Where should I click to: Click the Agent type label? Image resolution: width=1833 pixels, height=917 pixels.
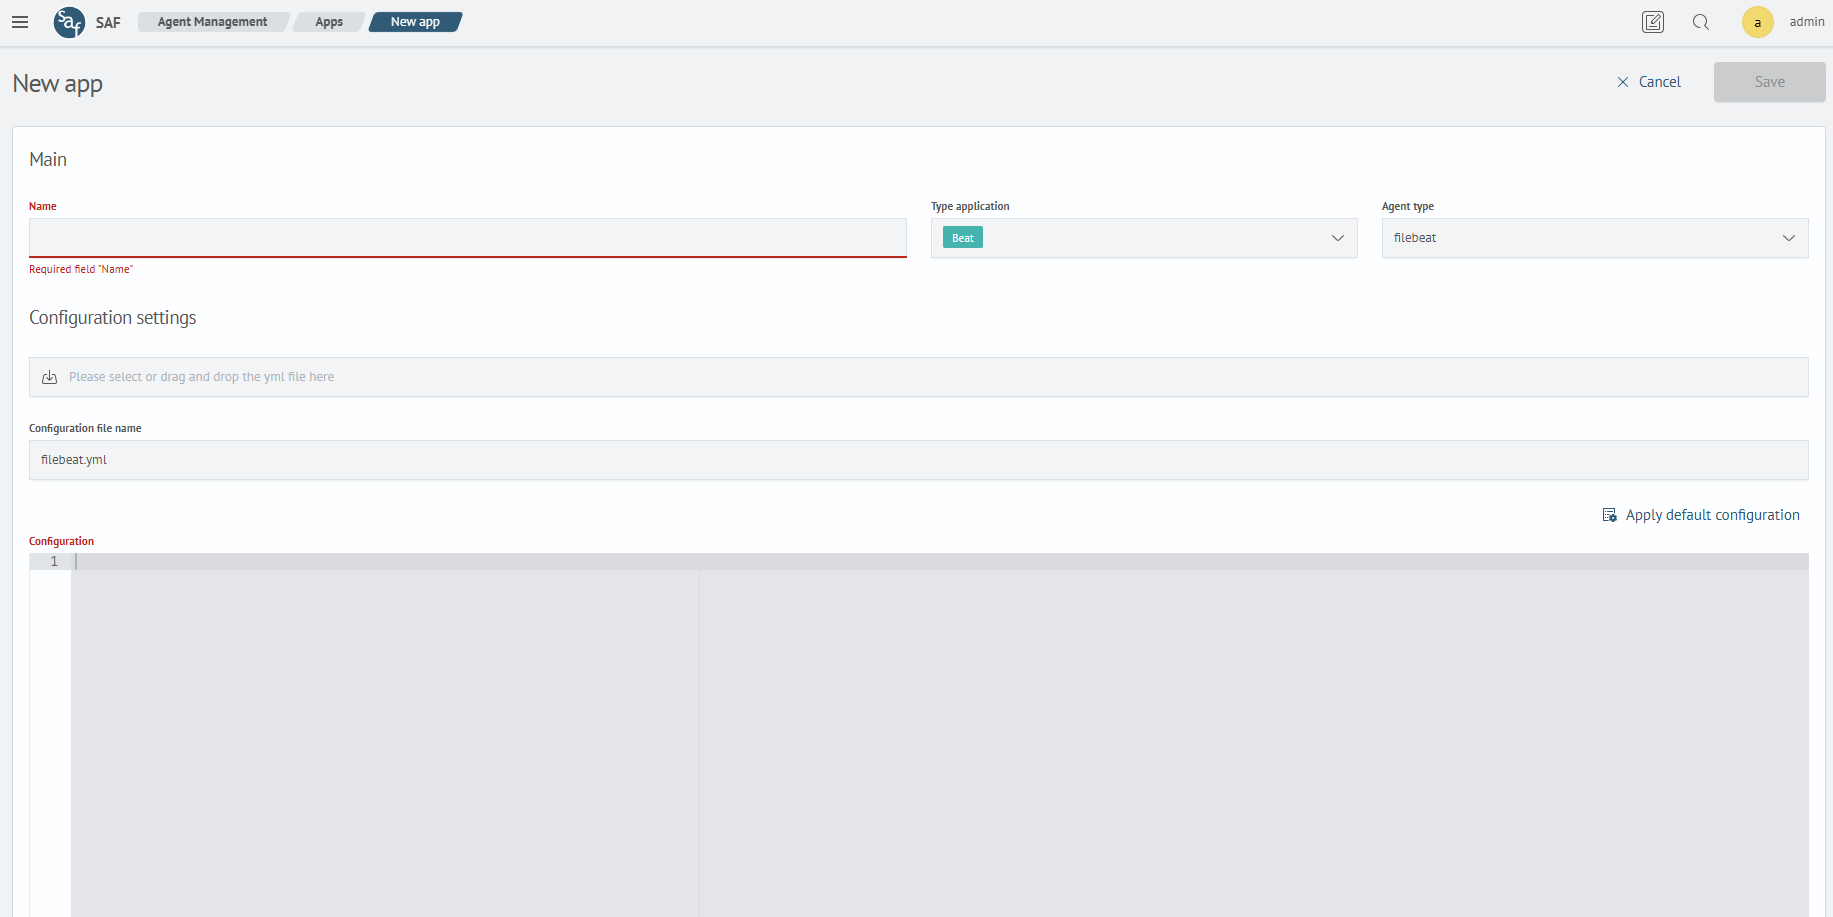coord(1408,206)
